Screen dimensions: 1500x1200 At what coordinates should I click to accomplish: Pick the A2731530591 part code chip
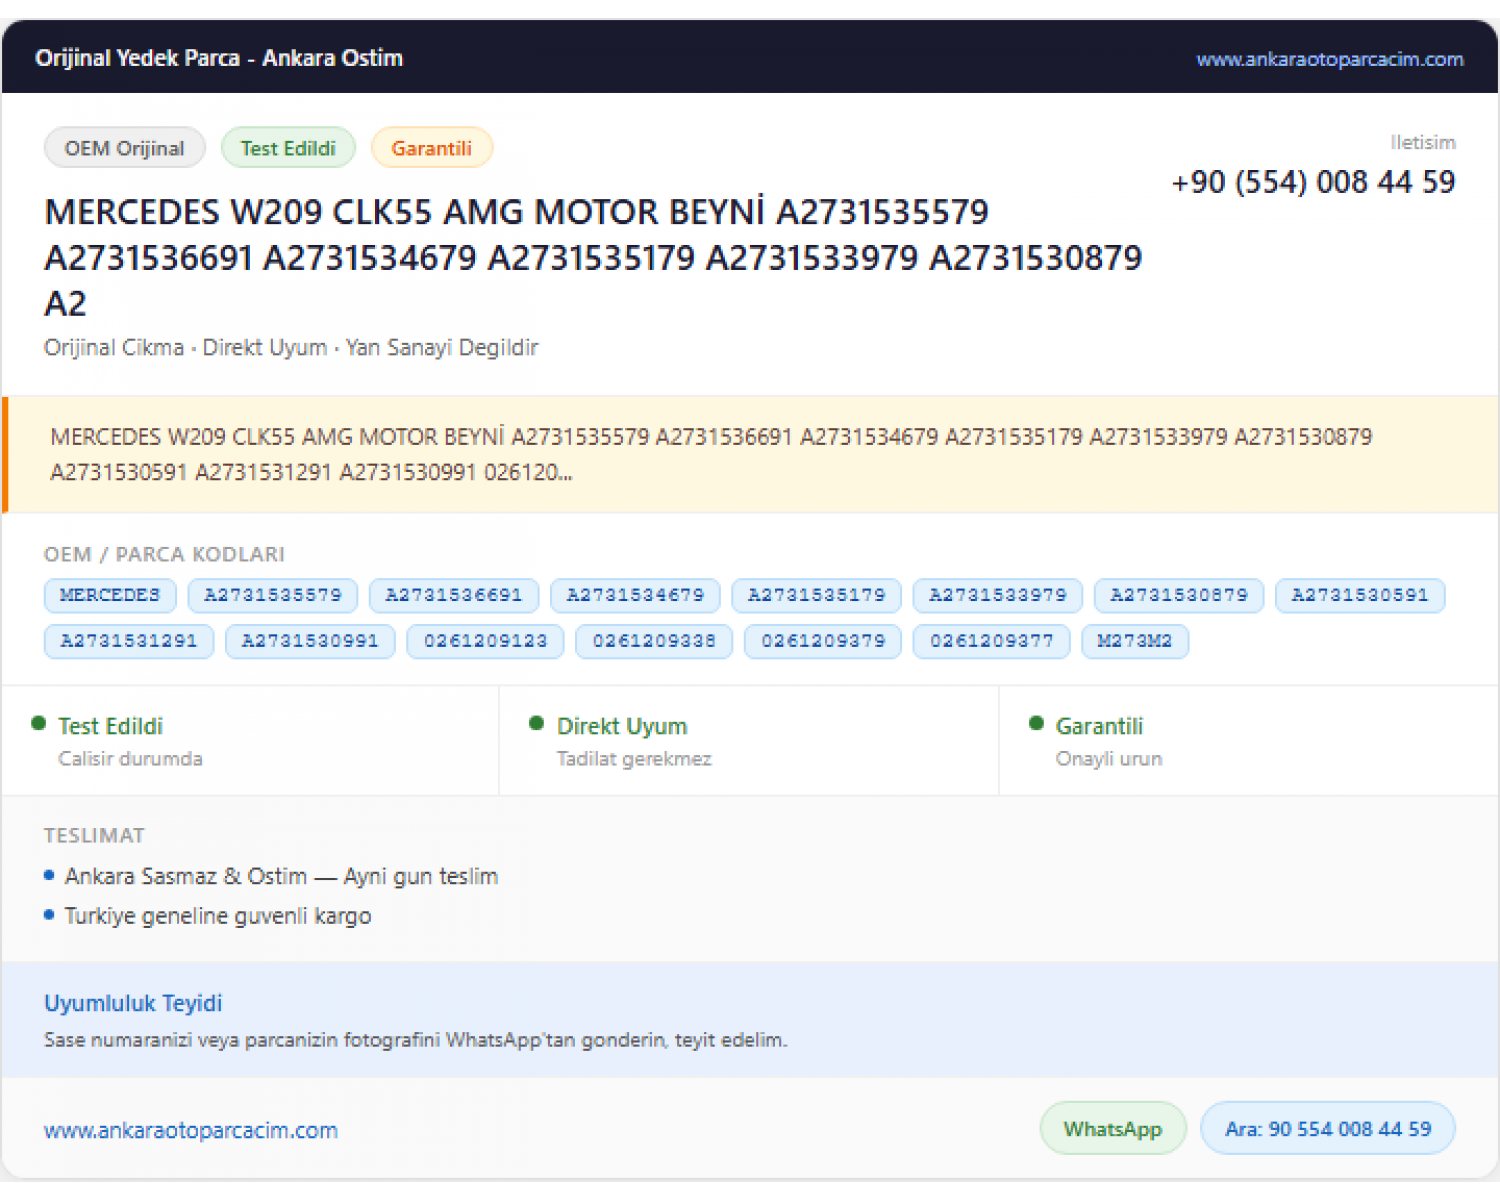[x=1360, y=595]
